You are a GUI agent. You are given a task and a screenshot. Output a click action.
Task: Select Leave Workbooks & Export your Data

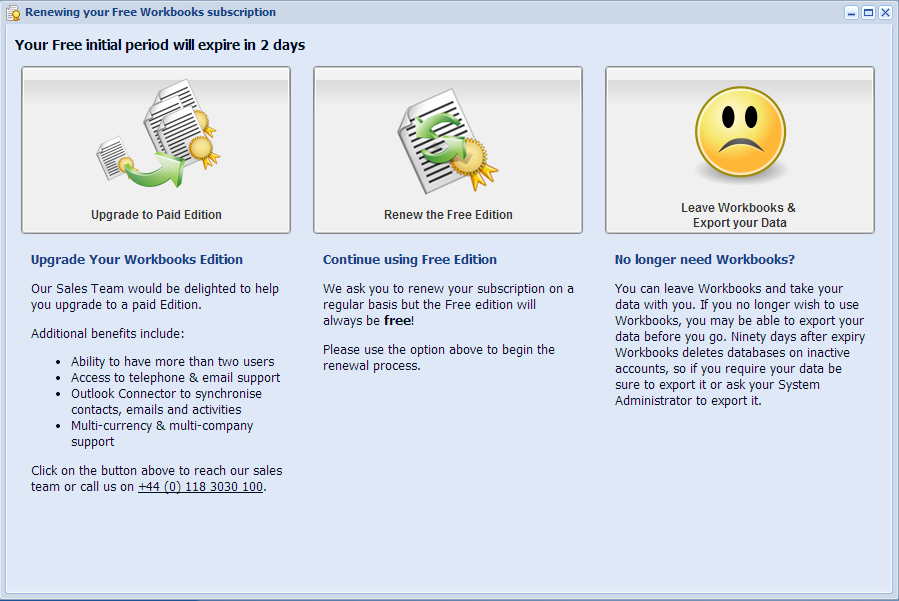pyautogui.click(x=740, y=150)
